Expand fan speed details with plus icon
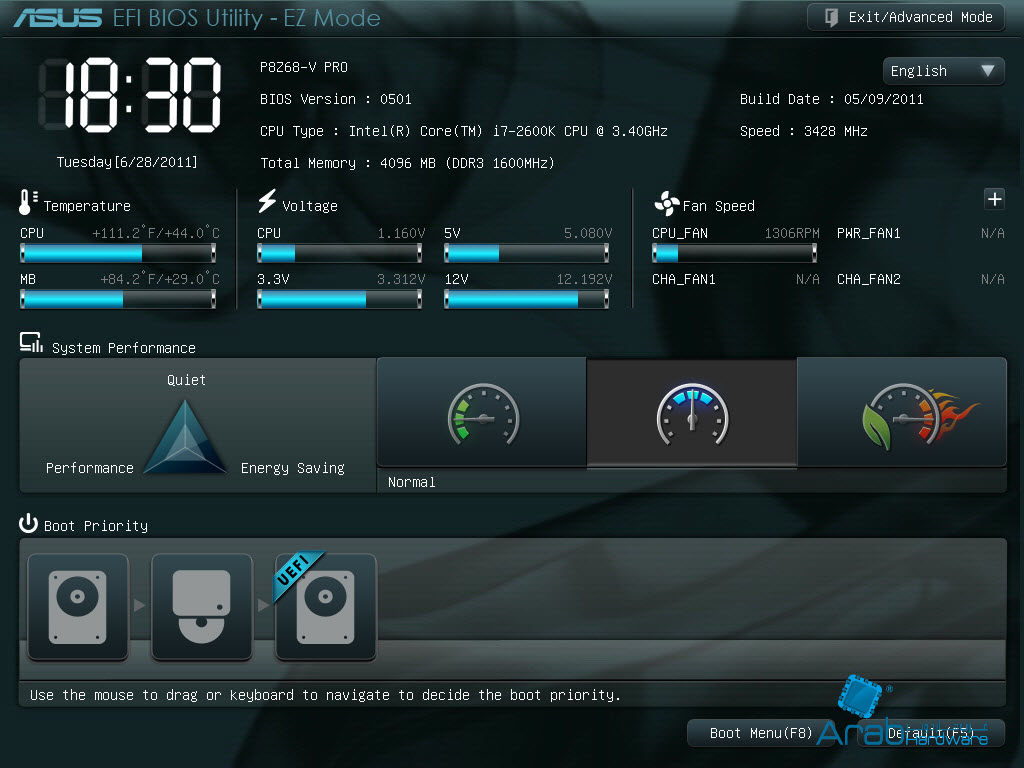Viewport: 1024px width, 768px height. pos(994,199)
